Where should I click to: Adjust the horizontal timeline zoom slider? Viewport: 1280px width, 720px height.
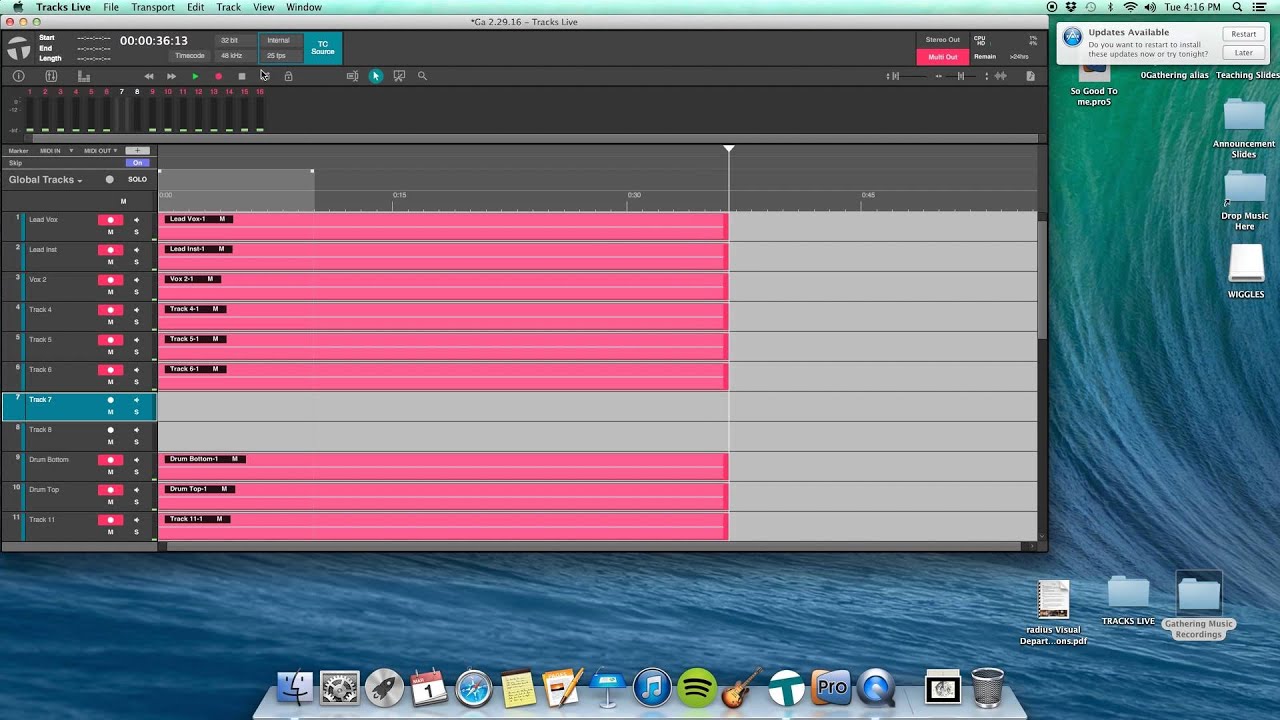click(961, 76)
